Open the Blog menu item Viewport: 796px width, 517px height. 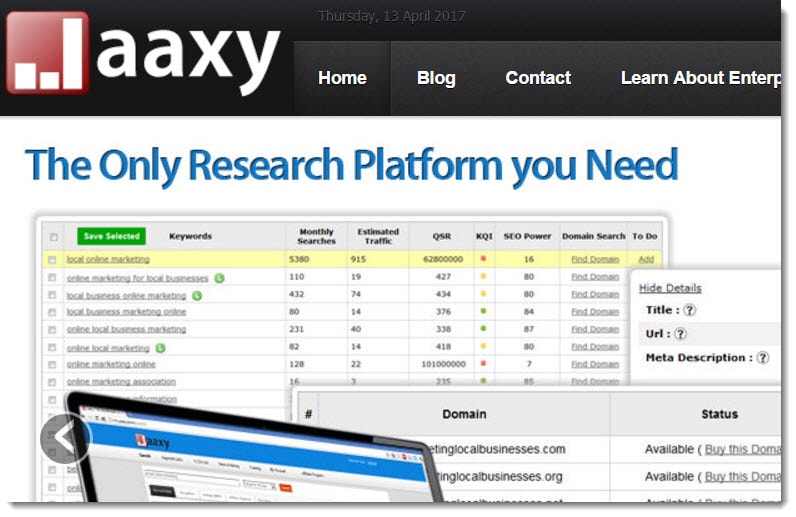point(436,78)
